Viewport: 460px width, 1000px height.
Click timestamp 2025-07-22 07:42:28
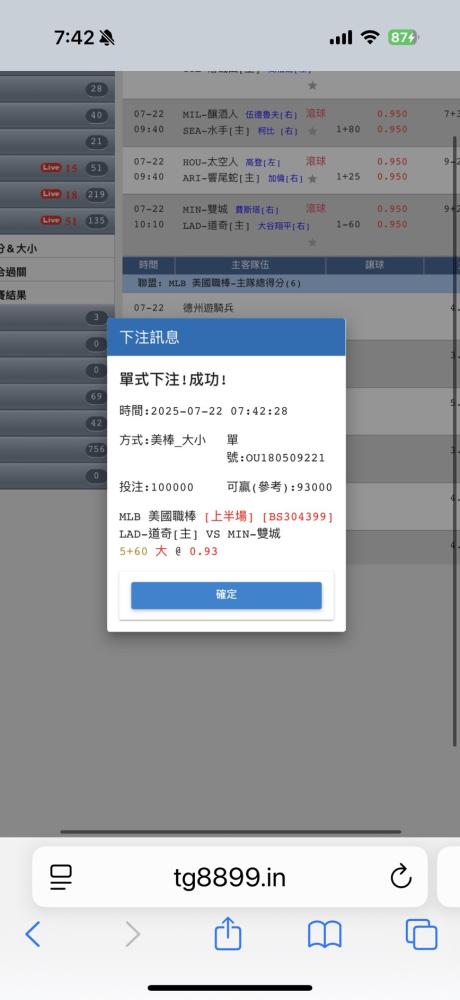pyautogui.click(x=219, y=411)
